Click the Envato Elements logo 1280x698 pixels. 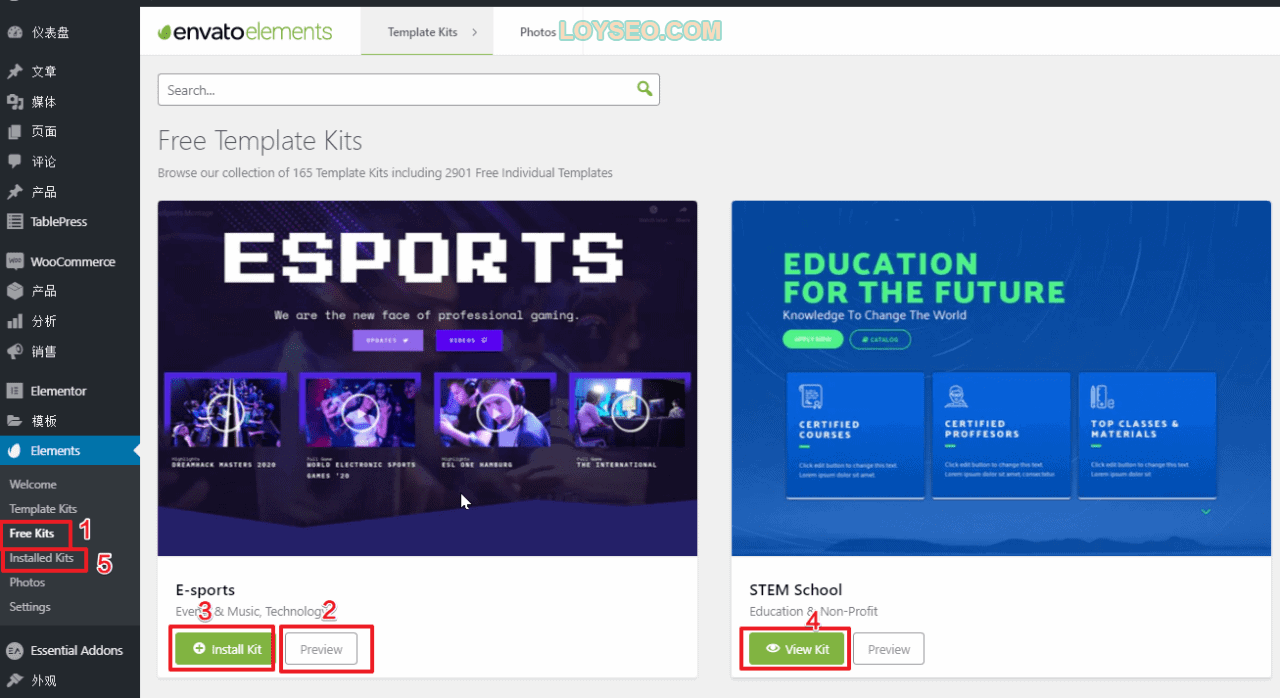(245, 32)
